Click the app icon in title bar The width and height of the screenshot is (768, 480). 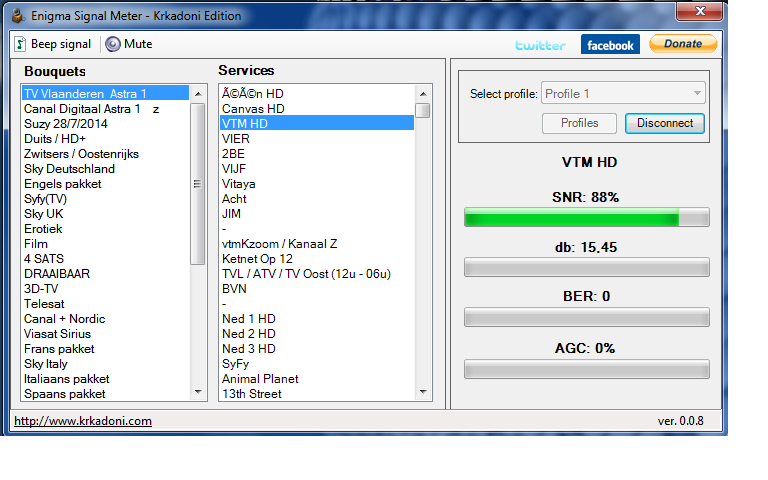tap(18, 16)
